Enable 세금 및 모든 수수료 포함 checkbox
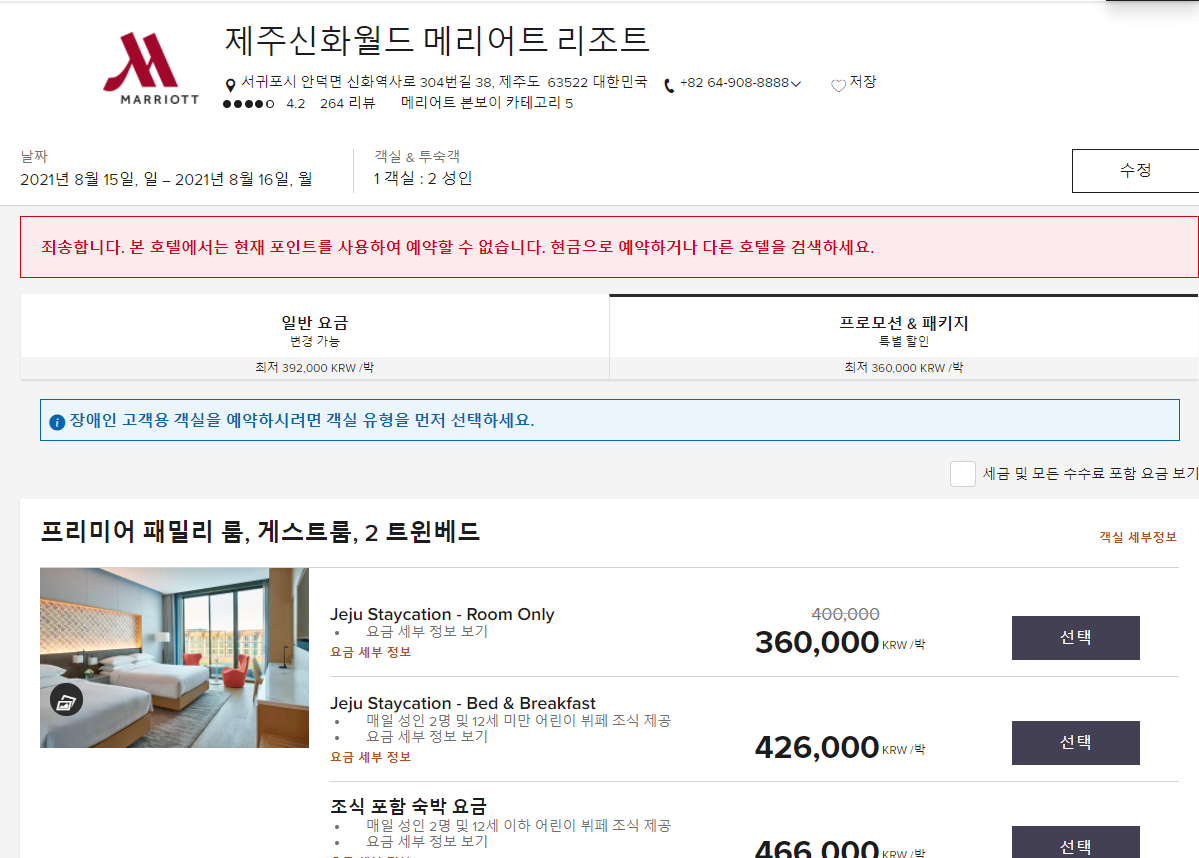Viewport: 1199px width, 858px height. 963,474
